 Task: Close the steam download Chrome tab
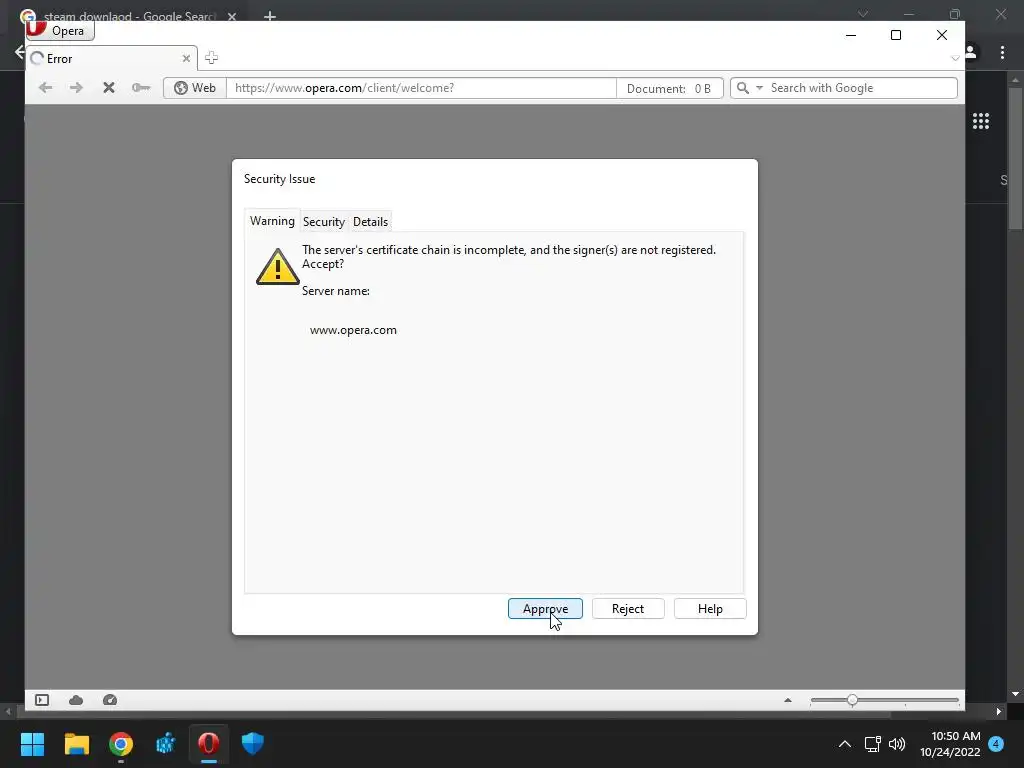(232, 16)
